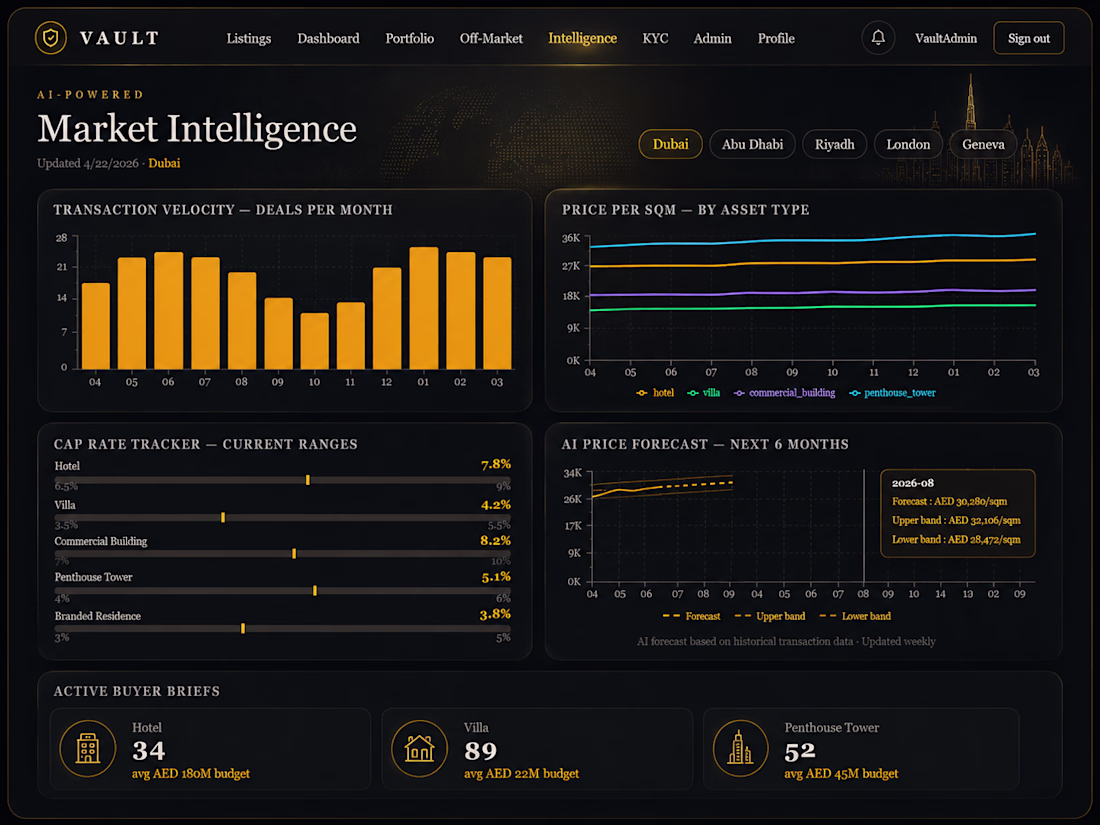The image size is (1100, 825).
Task: Toggle Lower band in forecast legend
Action: click(x=855, y=616)
